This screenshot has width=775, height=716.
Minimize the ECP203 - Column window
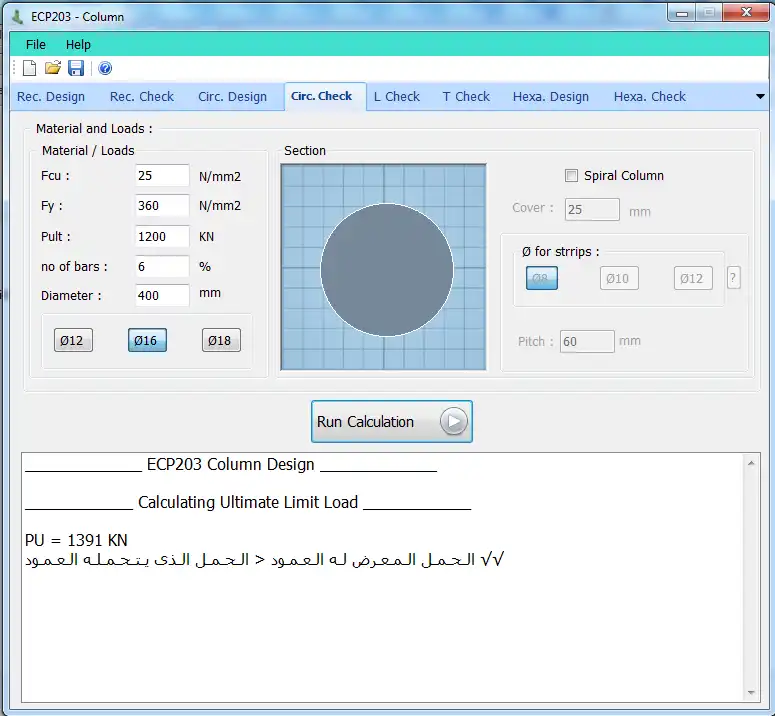click(x=682, y=13)
